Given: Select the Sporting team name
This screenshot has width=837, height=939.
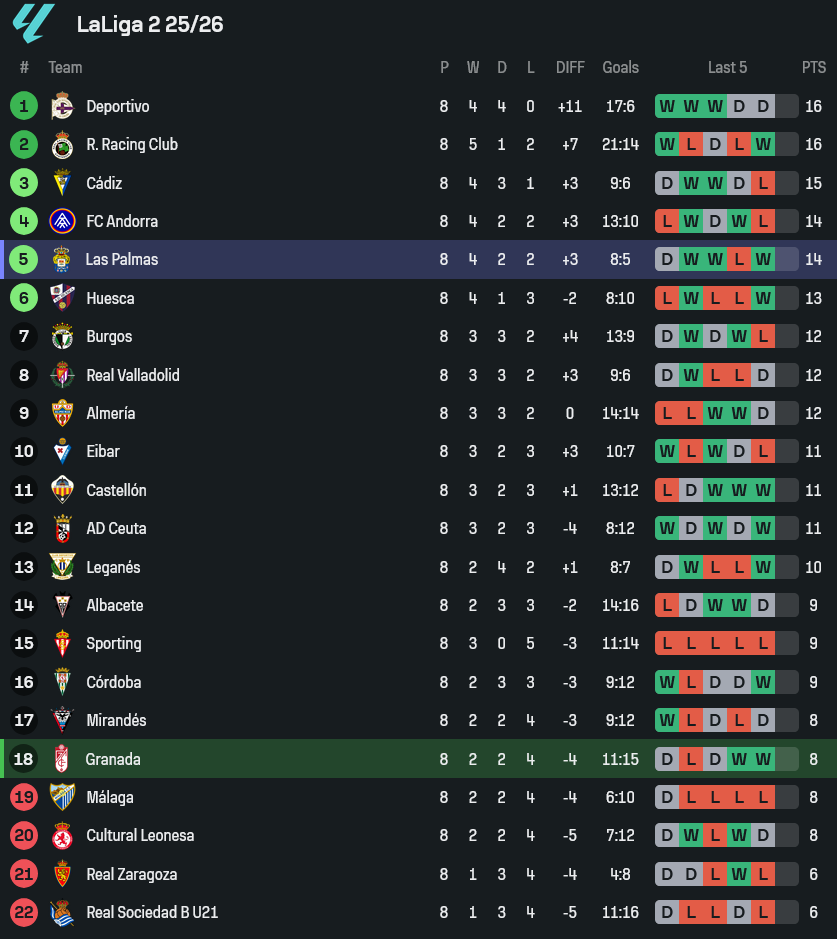Looking at the screenshot, I should 114,643.
